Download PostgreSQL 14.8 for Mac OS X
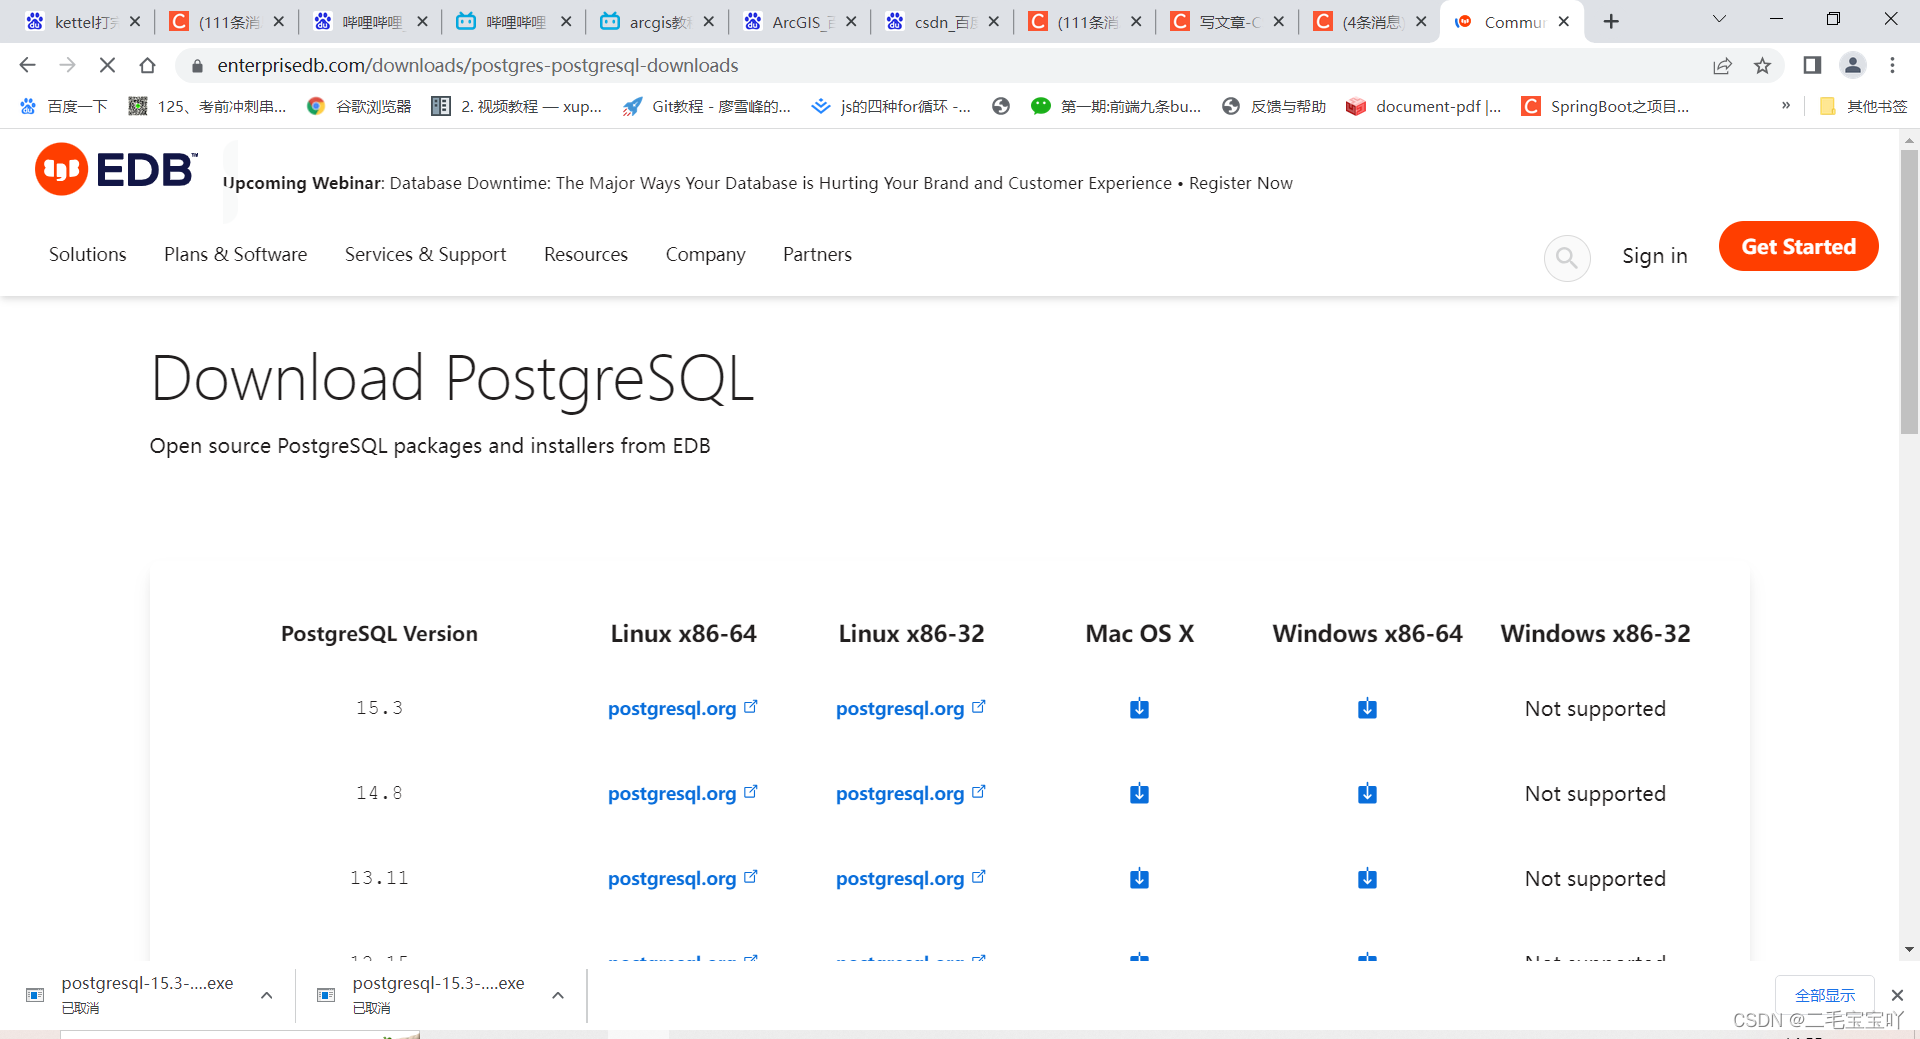 click(1139, 794)
